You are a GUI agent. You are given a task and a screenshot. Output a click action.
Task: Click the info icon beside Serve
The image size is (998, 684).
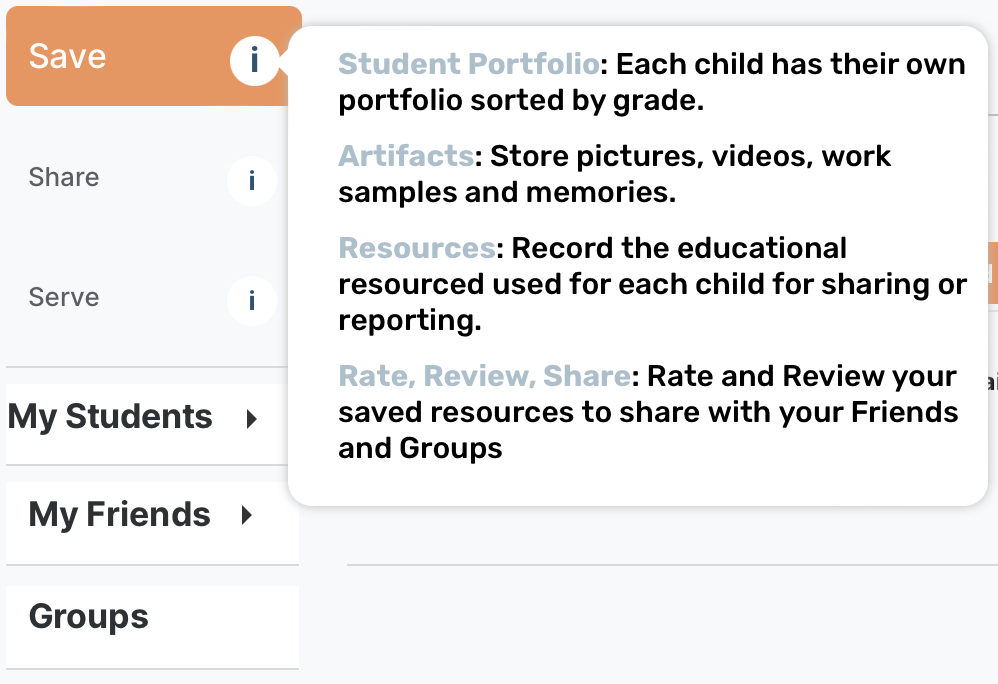click(x=251, y=300)
